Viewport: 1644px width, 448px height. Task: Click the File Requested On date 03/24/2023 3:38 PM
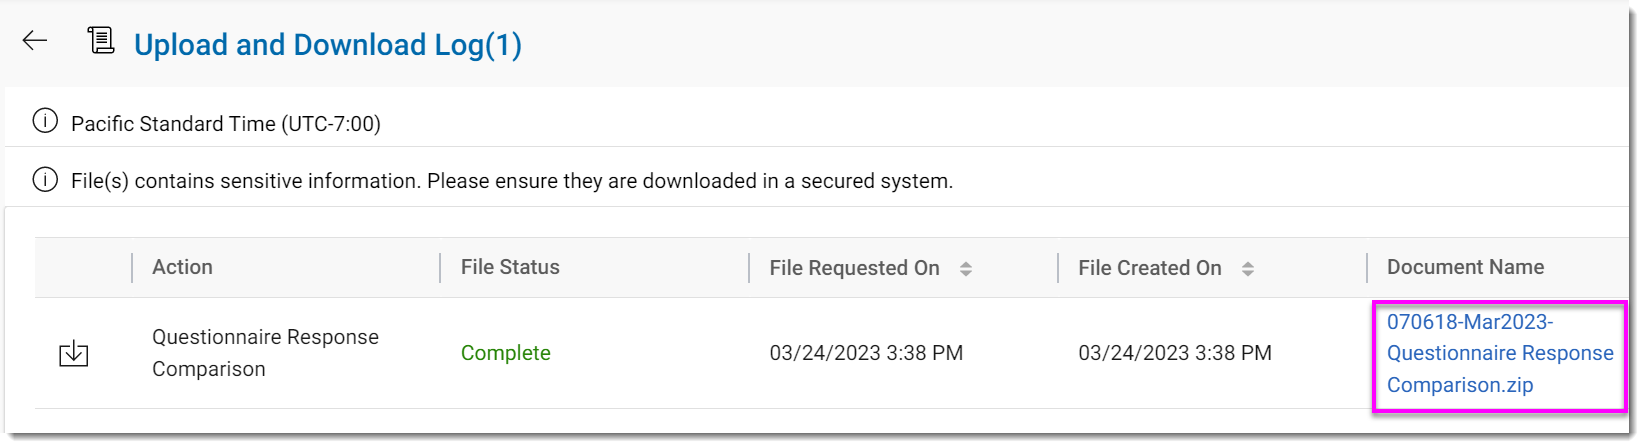click(x=866, y=353)
